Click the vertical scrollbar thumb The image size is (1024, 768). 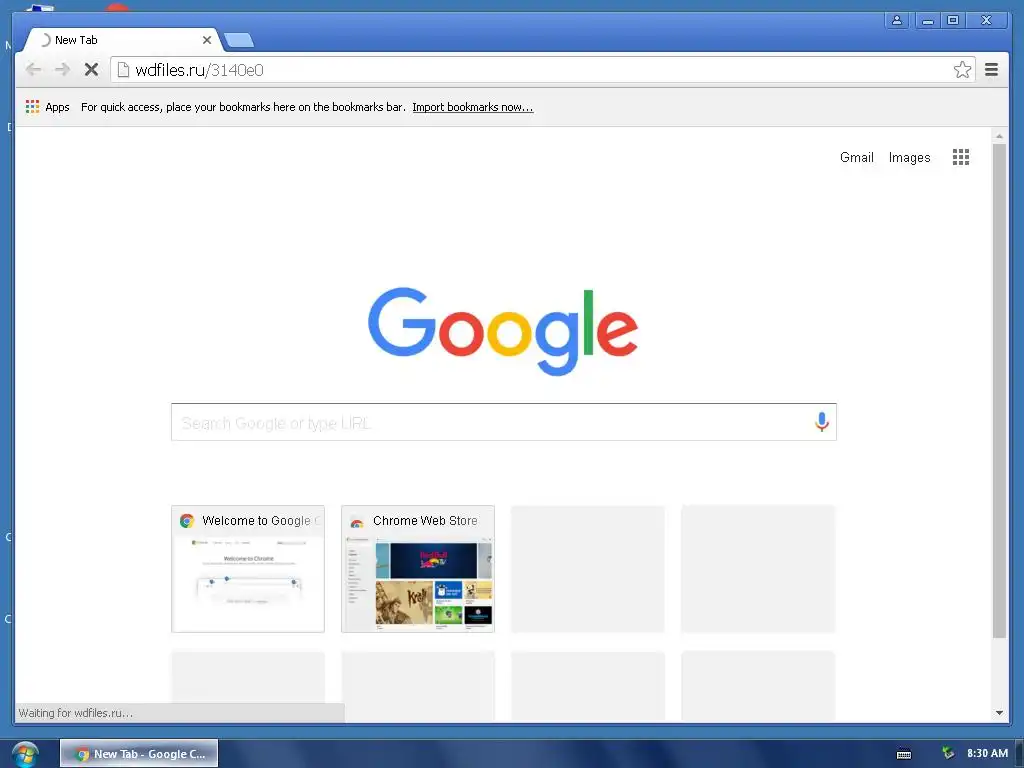tap(999, 391)
